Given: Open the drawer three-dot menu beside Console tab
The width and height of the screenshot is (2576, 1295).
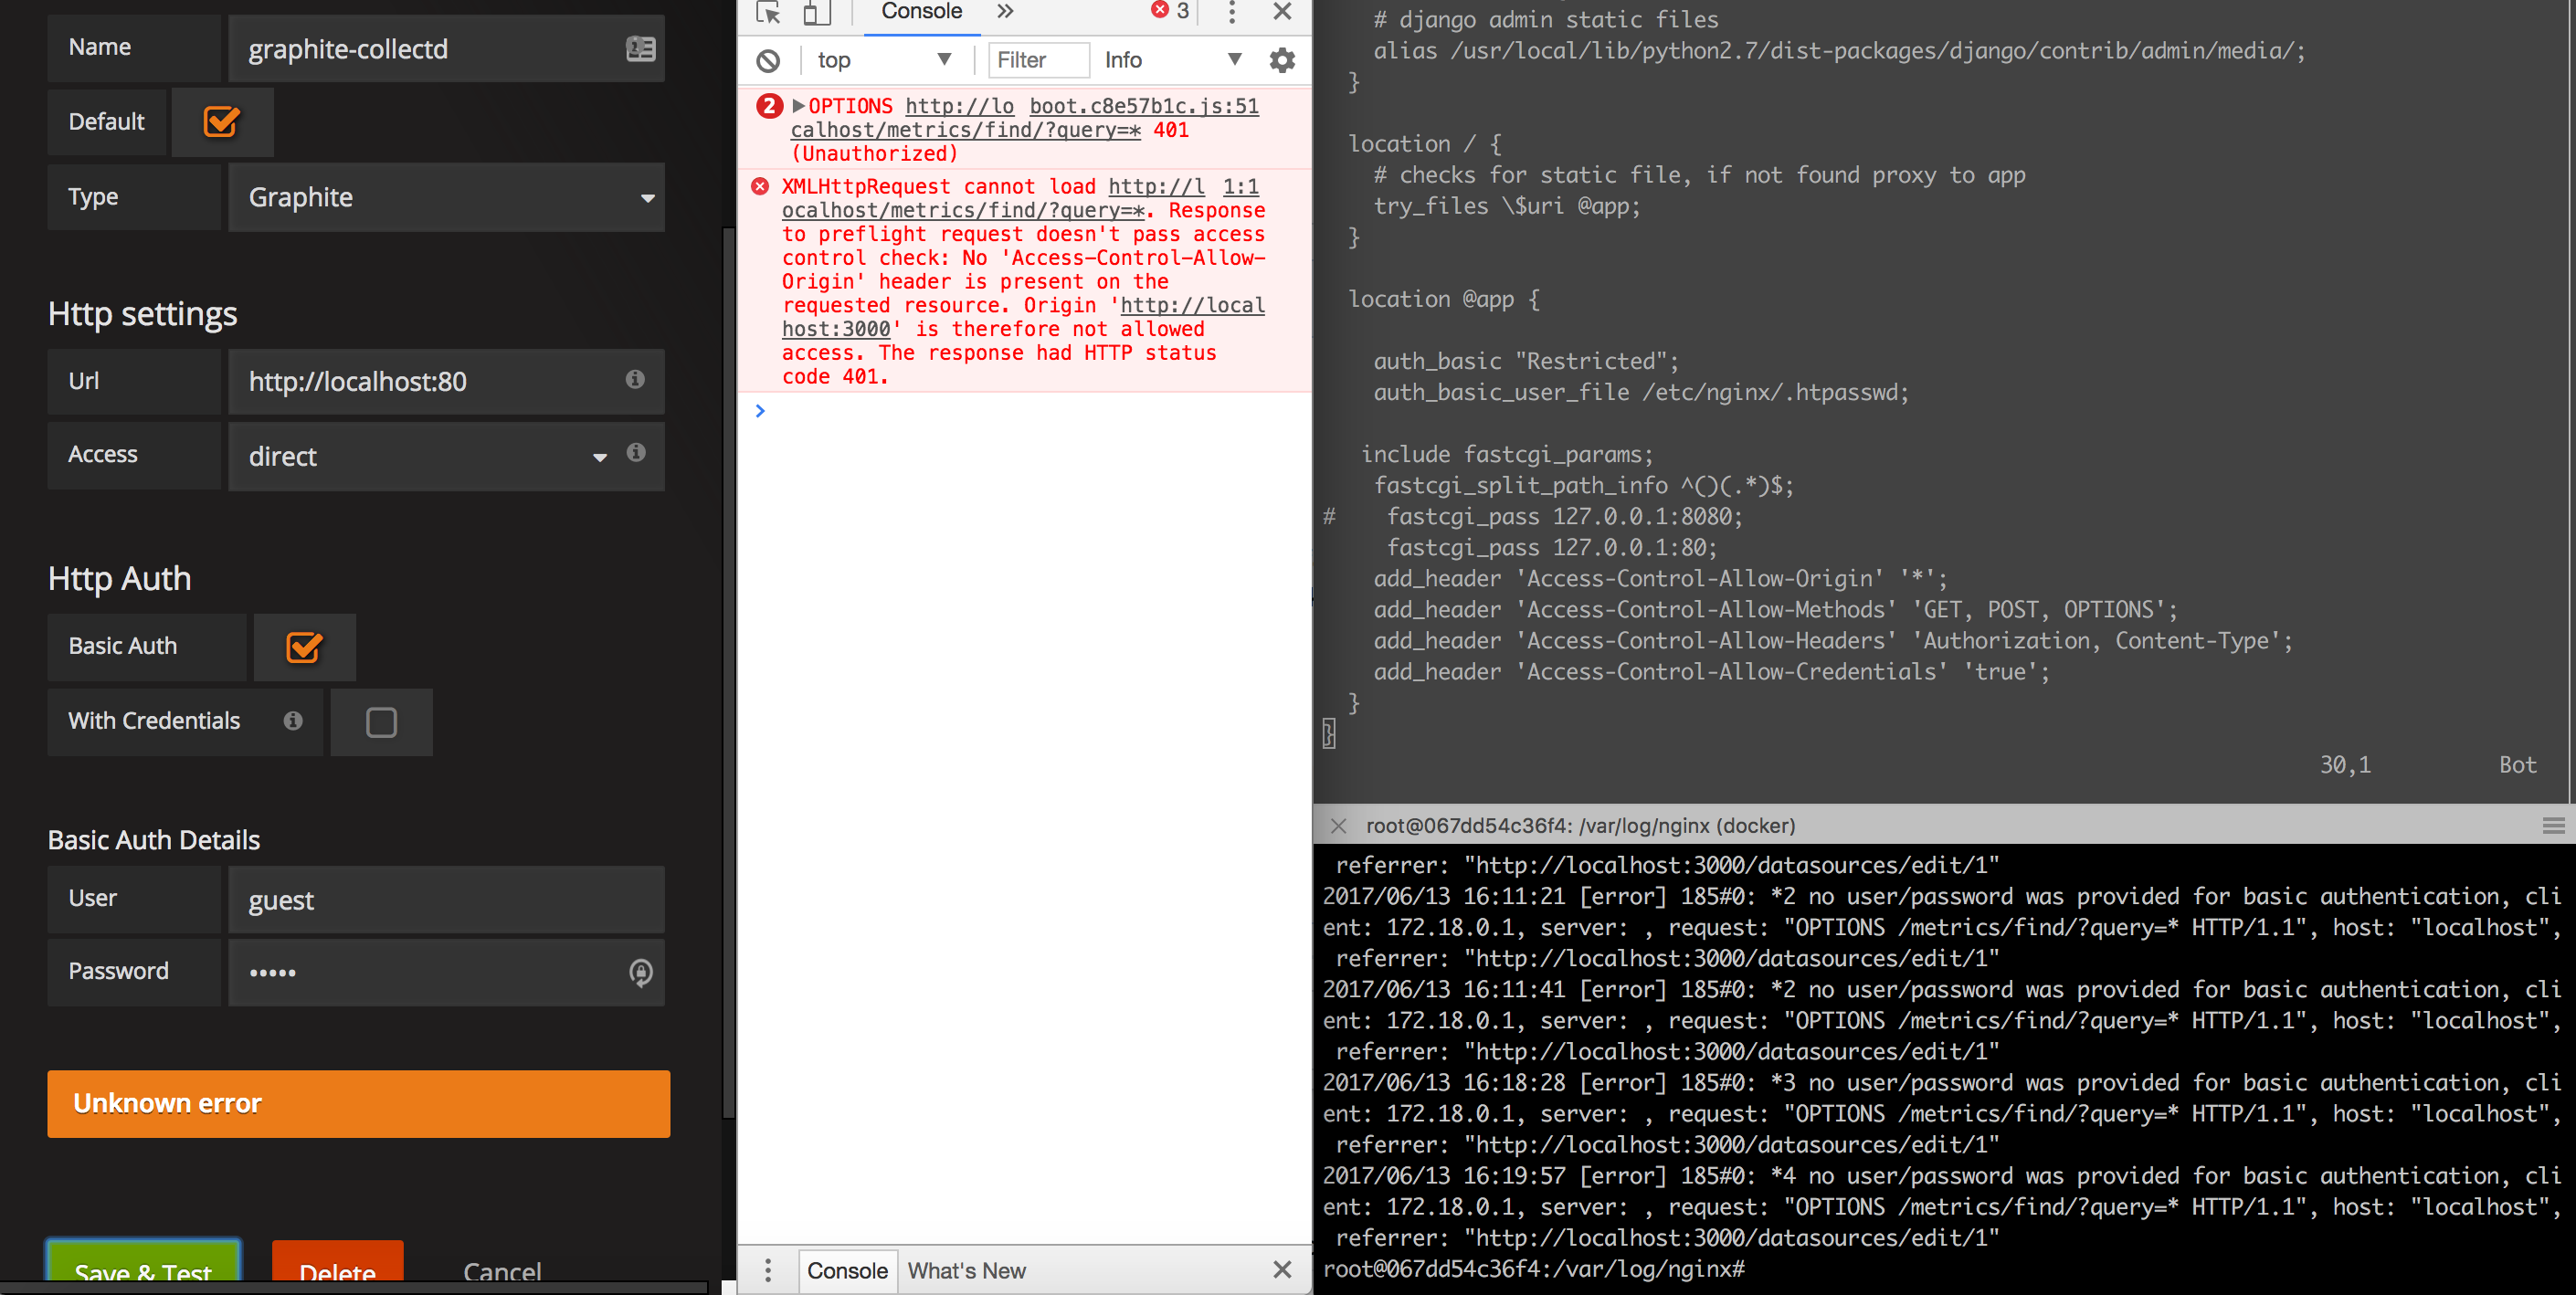Looking at the screenshot, I should tap(768, 1270).
